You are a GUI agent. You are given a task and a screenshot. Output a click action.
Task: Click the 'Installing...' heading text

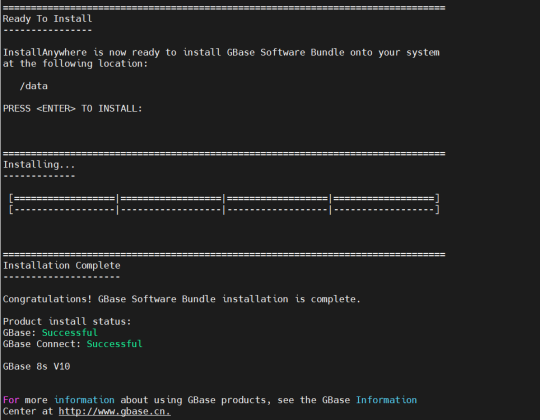point(39,165)
